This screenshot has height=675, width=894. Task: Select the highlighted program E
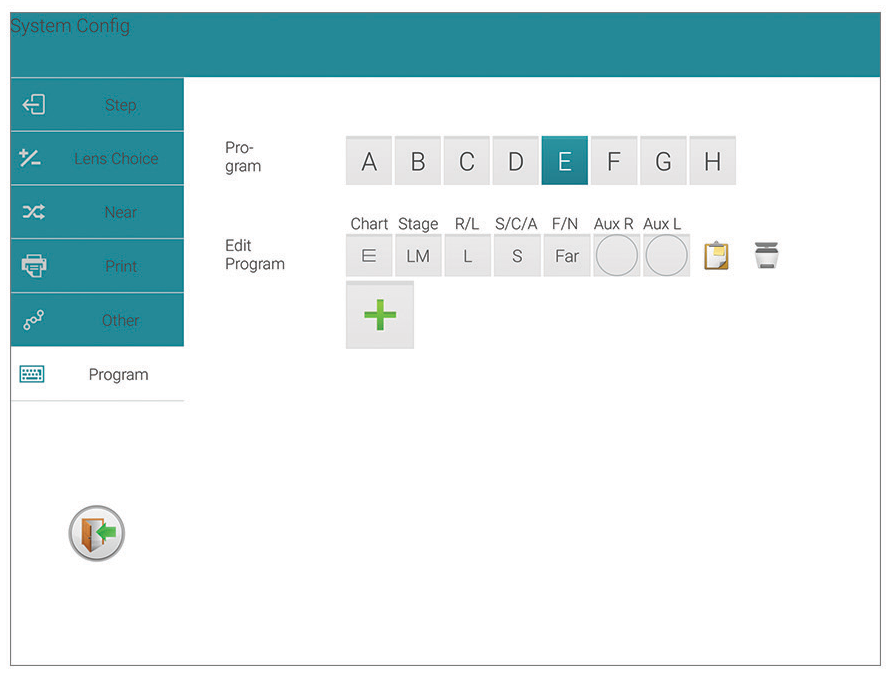[x=564, y=161]
